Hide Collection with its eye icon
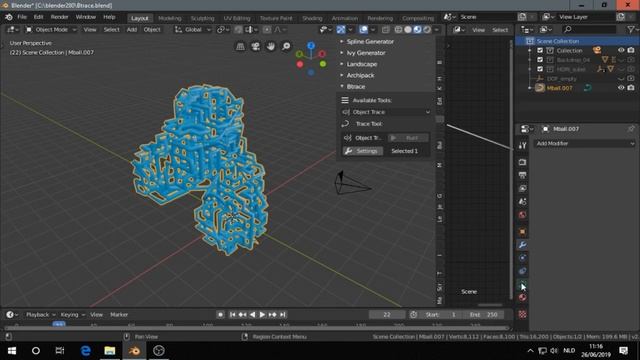640x360 pixels. point(621,50)
